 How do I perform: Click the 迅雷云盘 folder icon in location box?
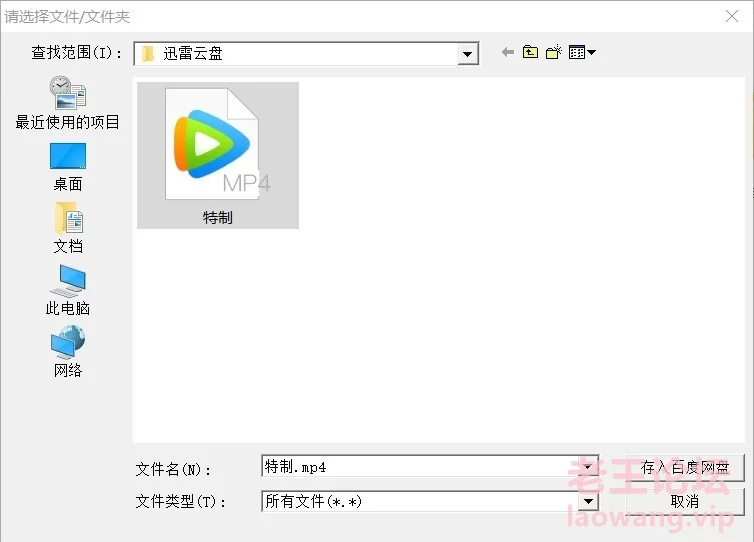point(148,53)
